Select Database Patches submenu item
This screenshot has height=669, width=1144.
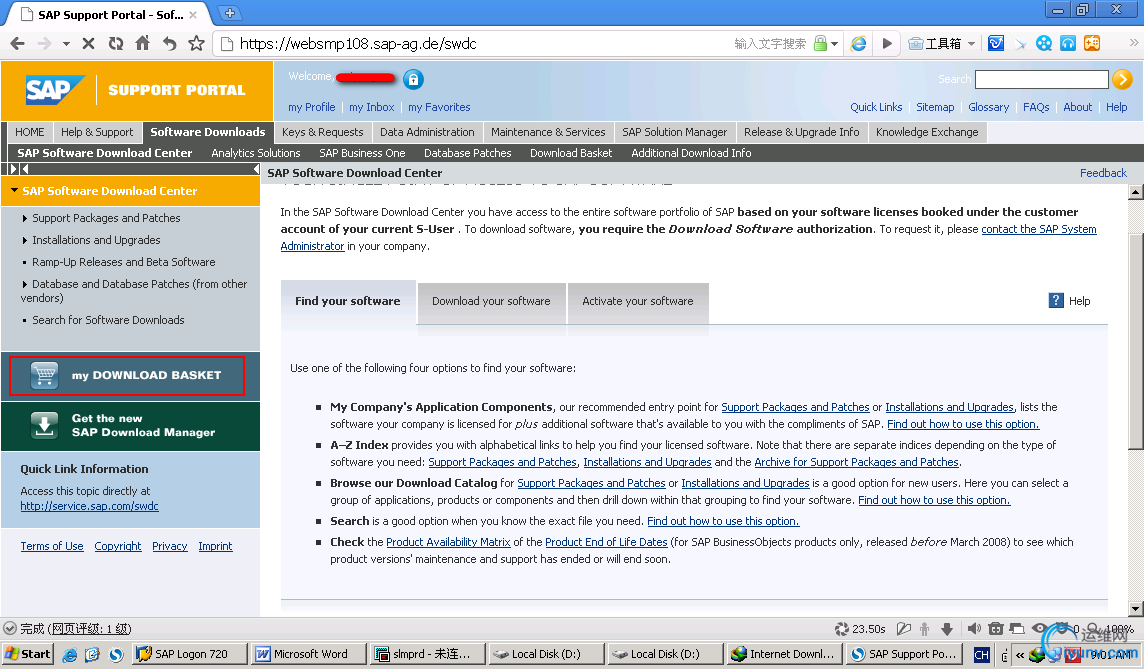(x=467, y=153)
